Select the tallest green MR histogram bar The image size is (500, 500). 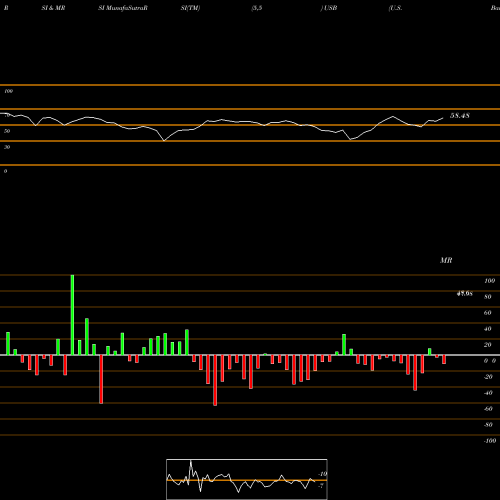coord(72,315)
